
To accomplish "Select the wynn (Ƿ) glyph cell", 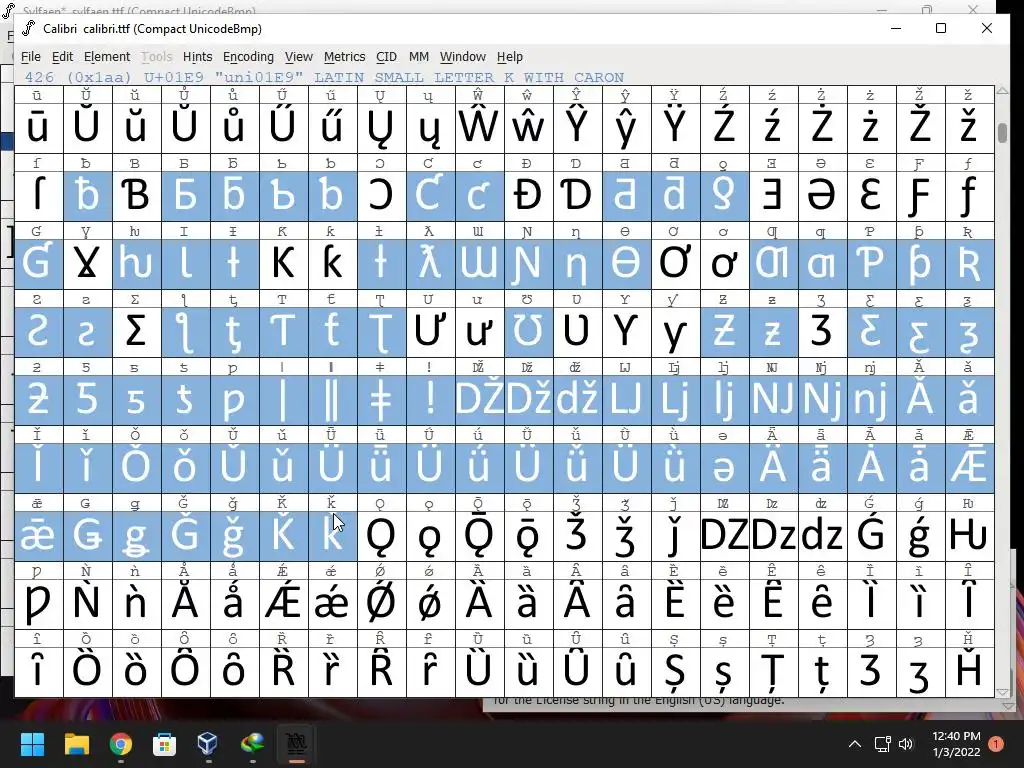I will (x=38, y=603).
